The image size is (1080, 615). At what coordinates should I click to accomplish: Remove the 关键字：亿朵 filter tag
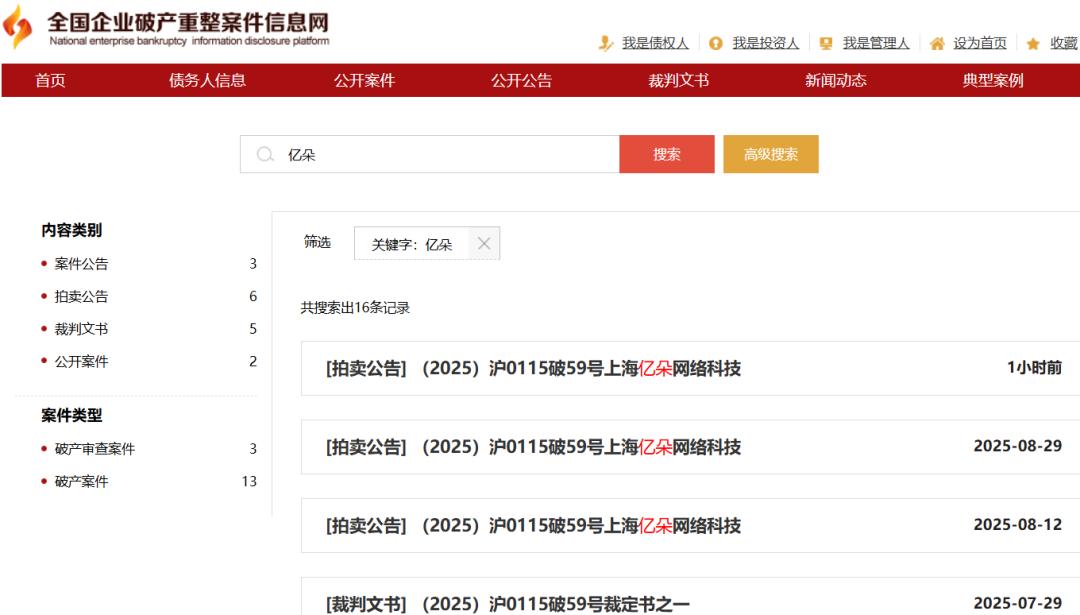coord(484,243)
